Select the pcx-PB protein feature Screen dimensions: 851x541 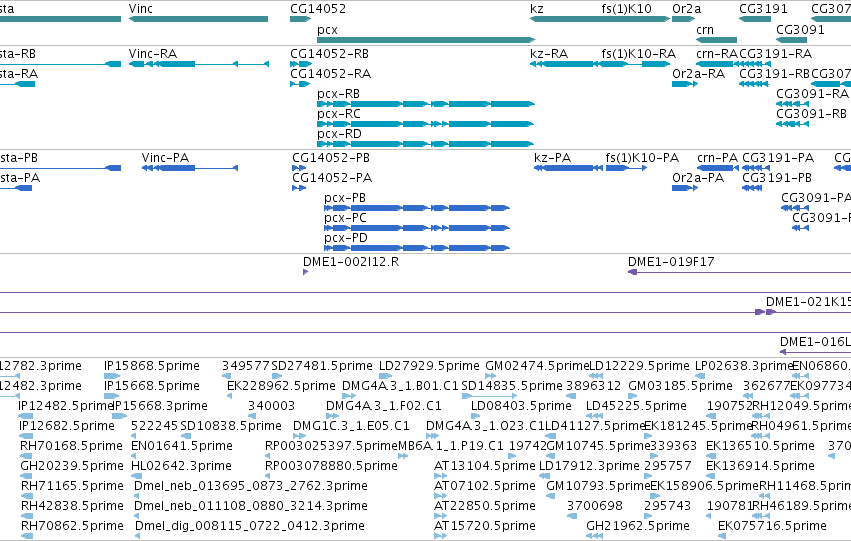point(417,208)
